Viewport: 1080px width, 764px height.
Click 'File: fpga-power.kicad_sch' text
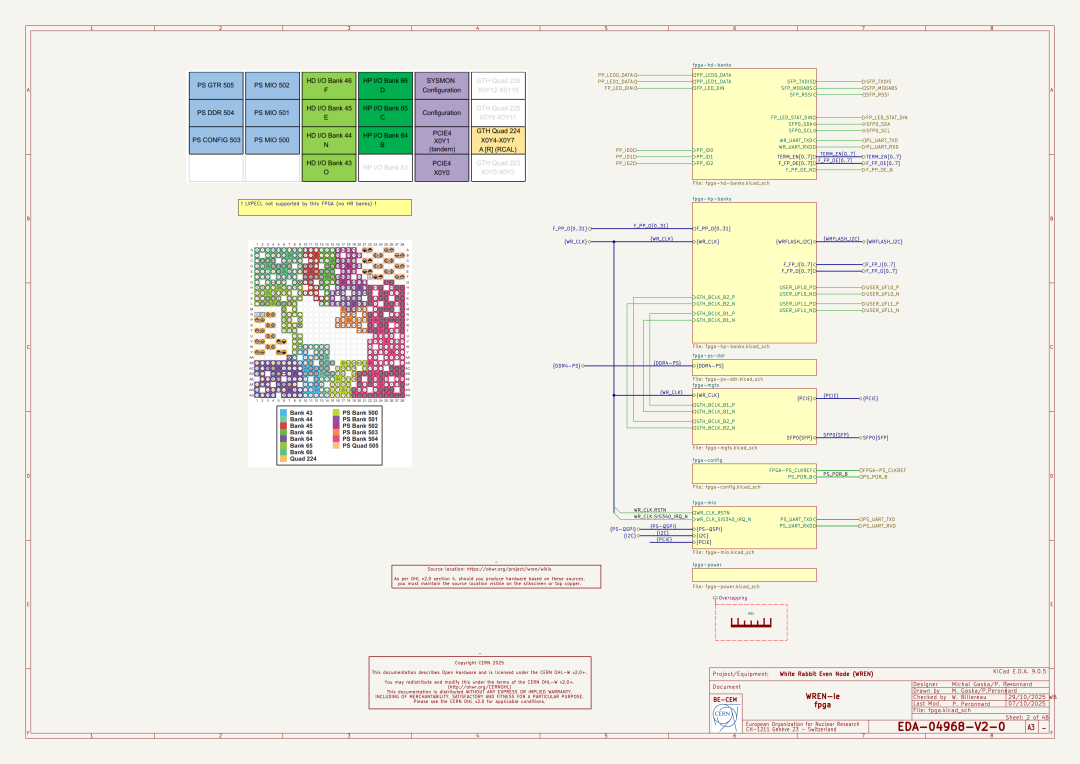(726, 587)
